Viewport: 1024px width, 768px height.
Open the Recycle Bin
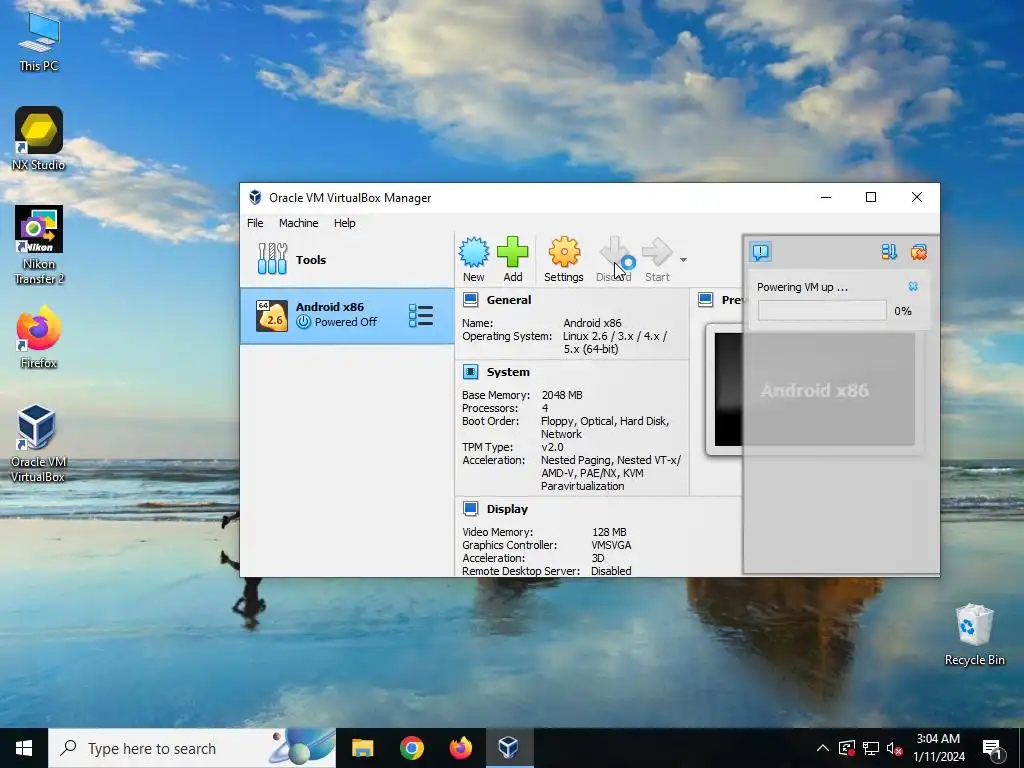point(974,635)
